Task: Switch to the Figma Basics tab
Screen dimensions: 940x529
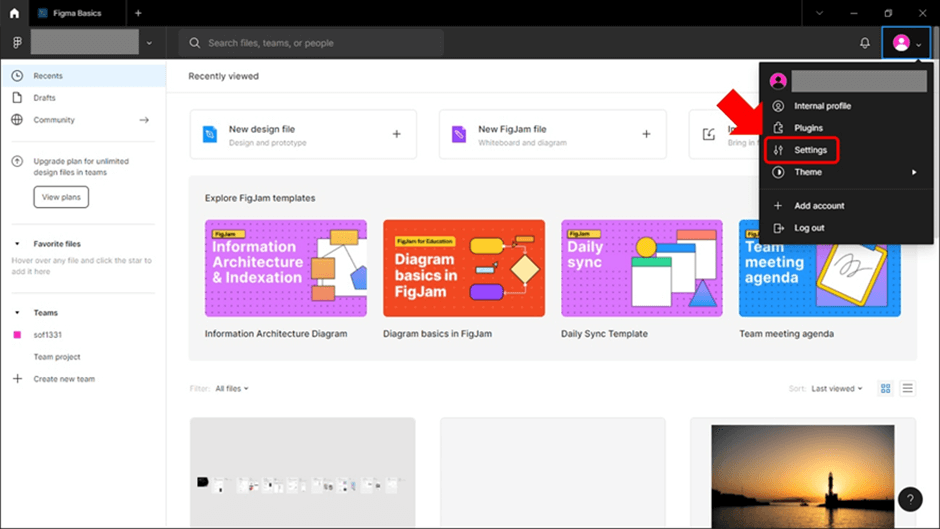Action: coord(77,13)
